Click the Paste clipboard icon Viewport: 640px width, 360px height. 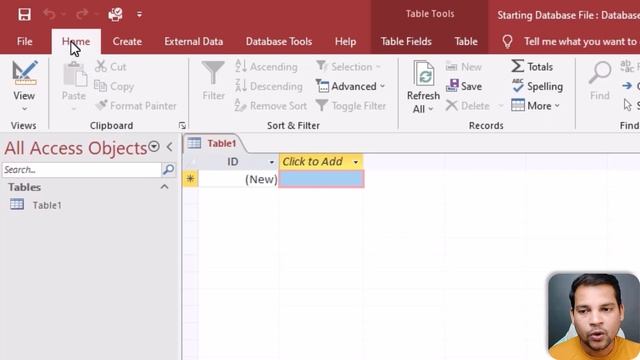pos(75,74)
